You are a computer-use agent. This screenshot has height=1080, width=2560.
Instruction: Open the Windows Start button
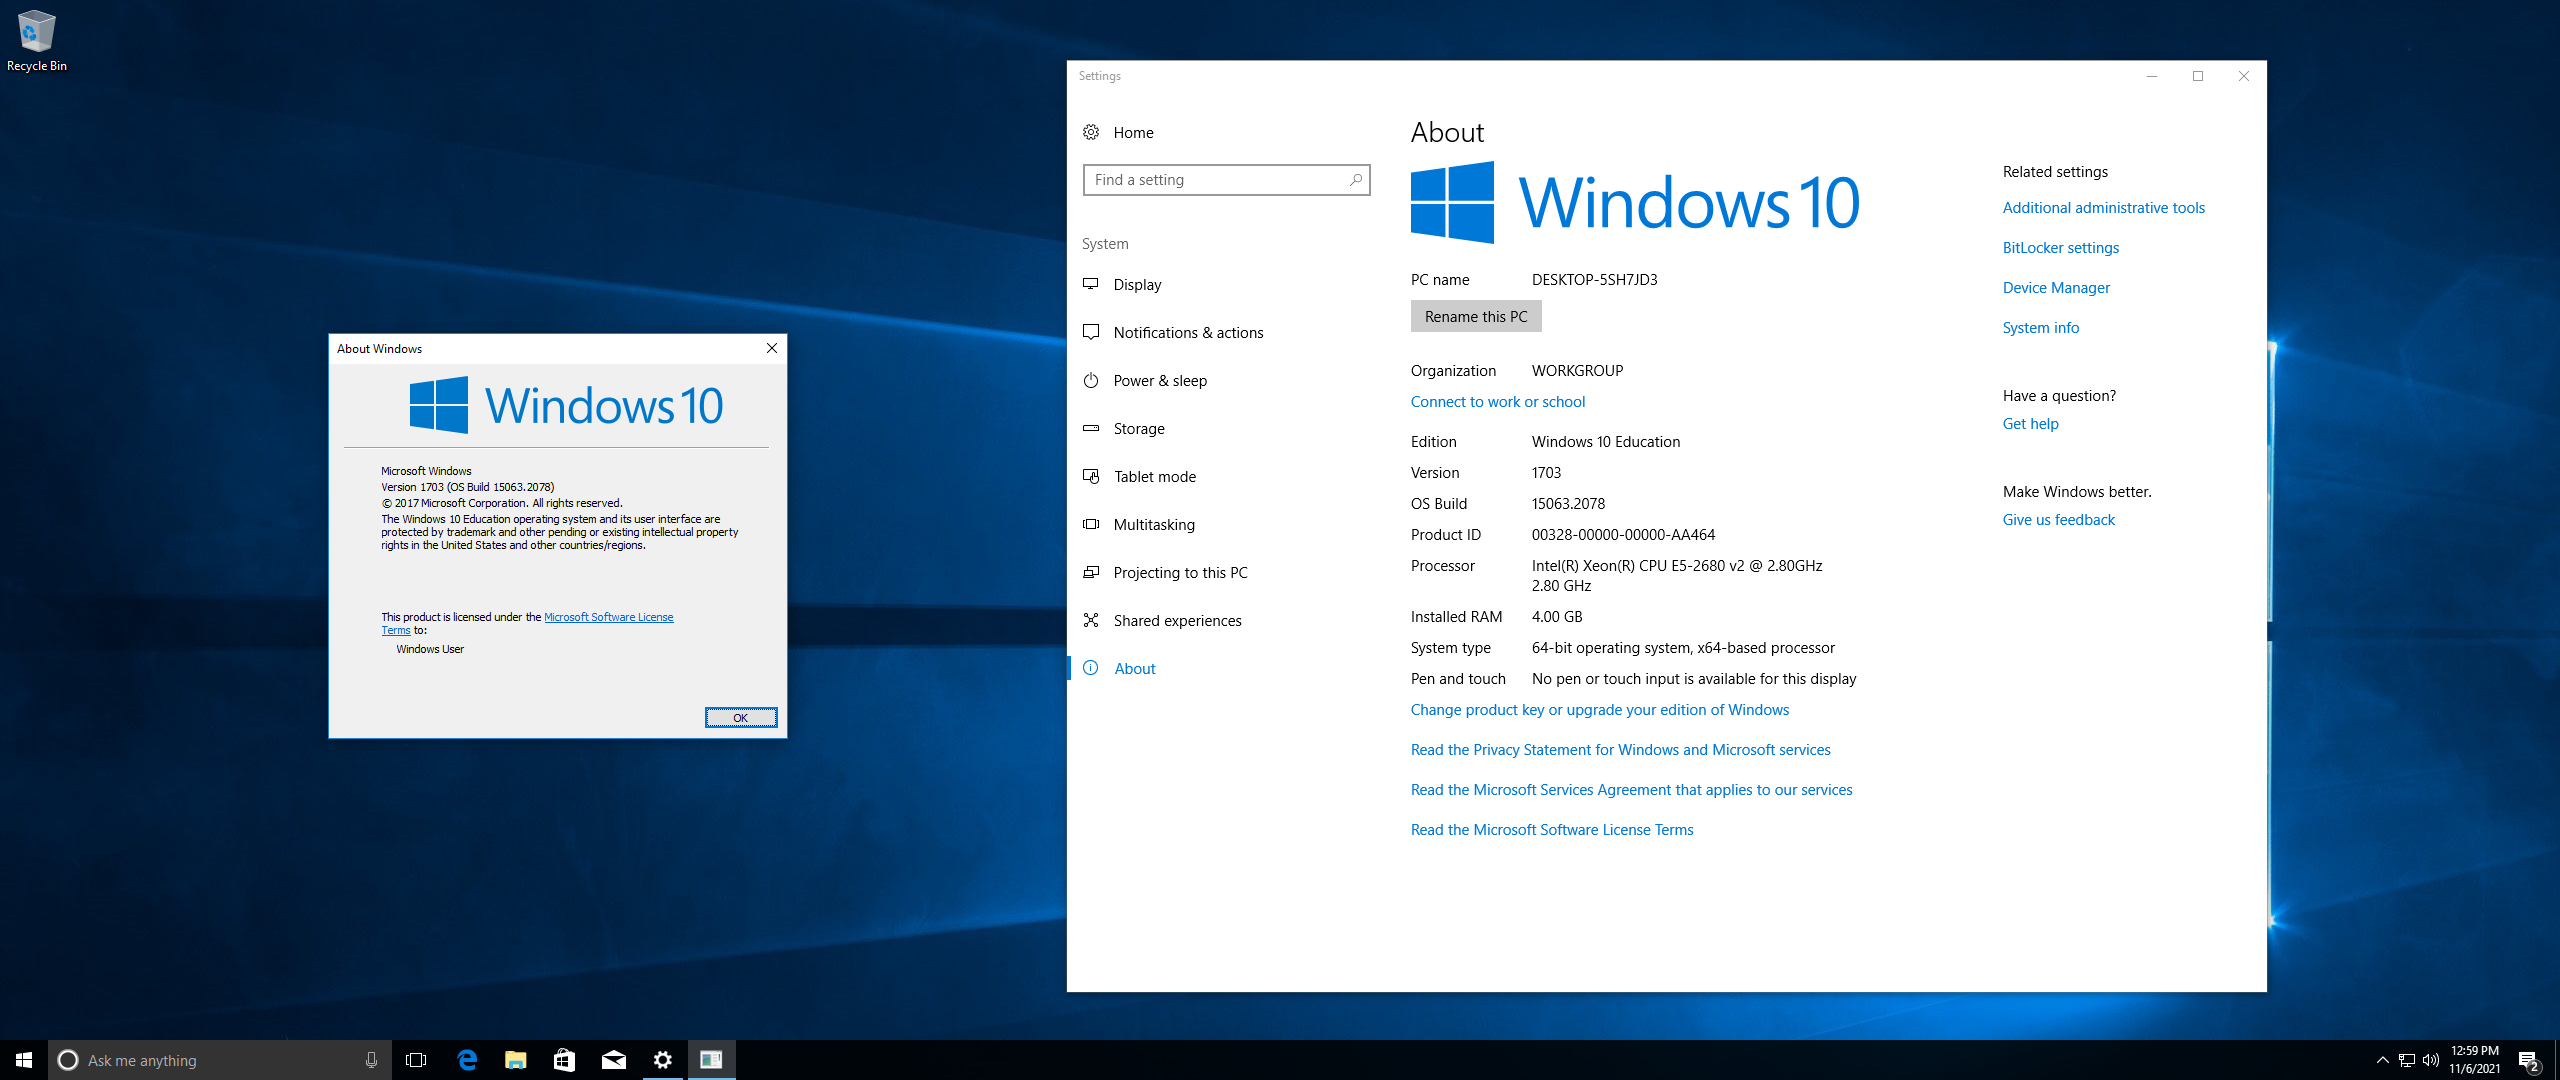24,1060
